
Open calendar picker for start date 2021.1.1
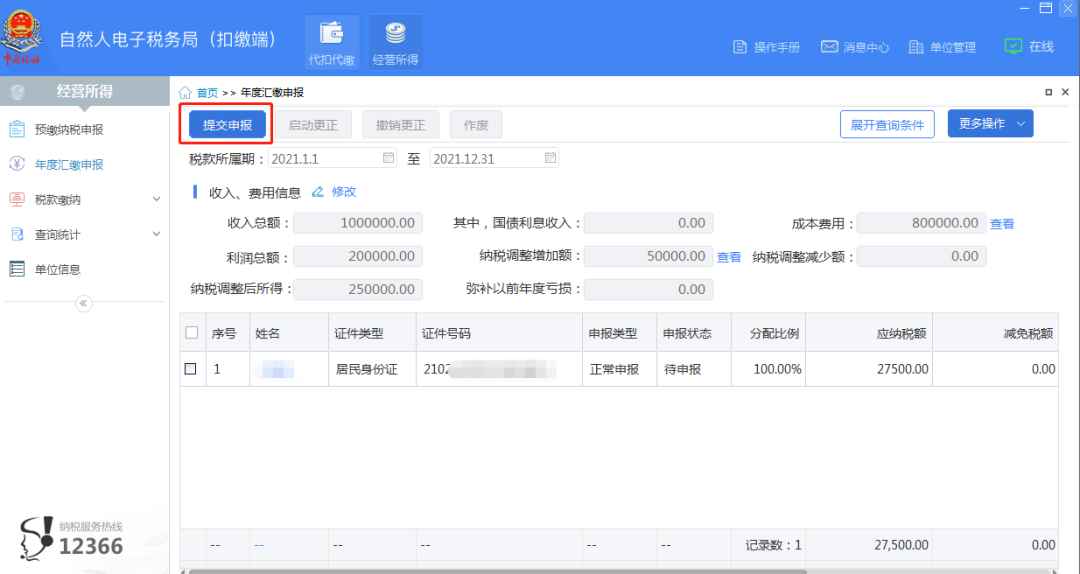click(x=388, y=158)
